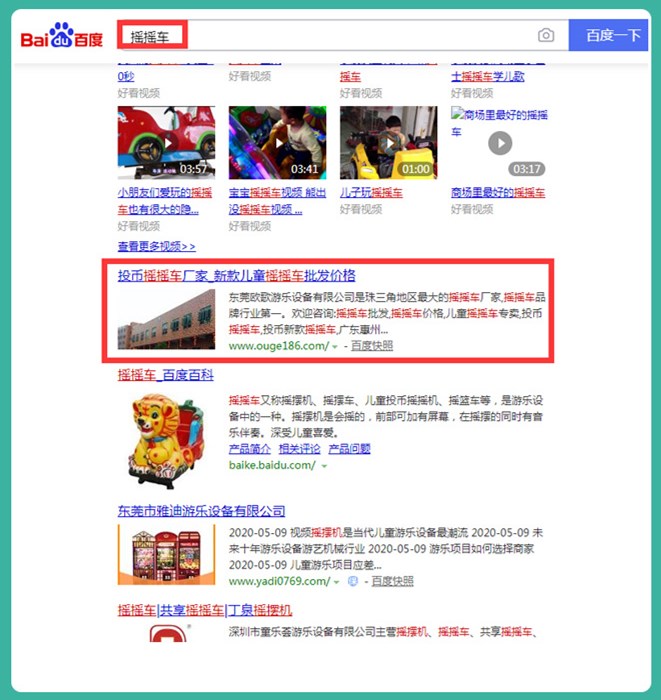Focus the search box containing 摇摇车

point(342,35)
